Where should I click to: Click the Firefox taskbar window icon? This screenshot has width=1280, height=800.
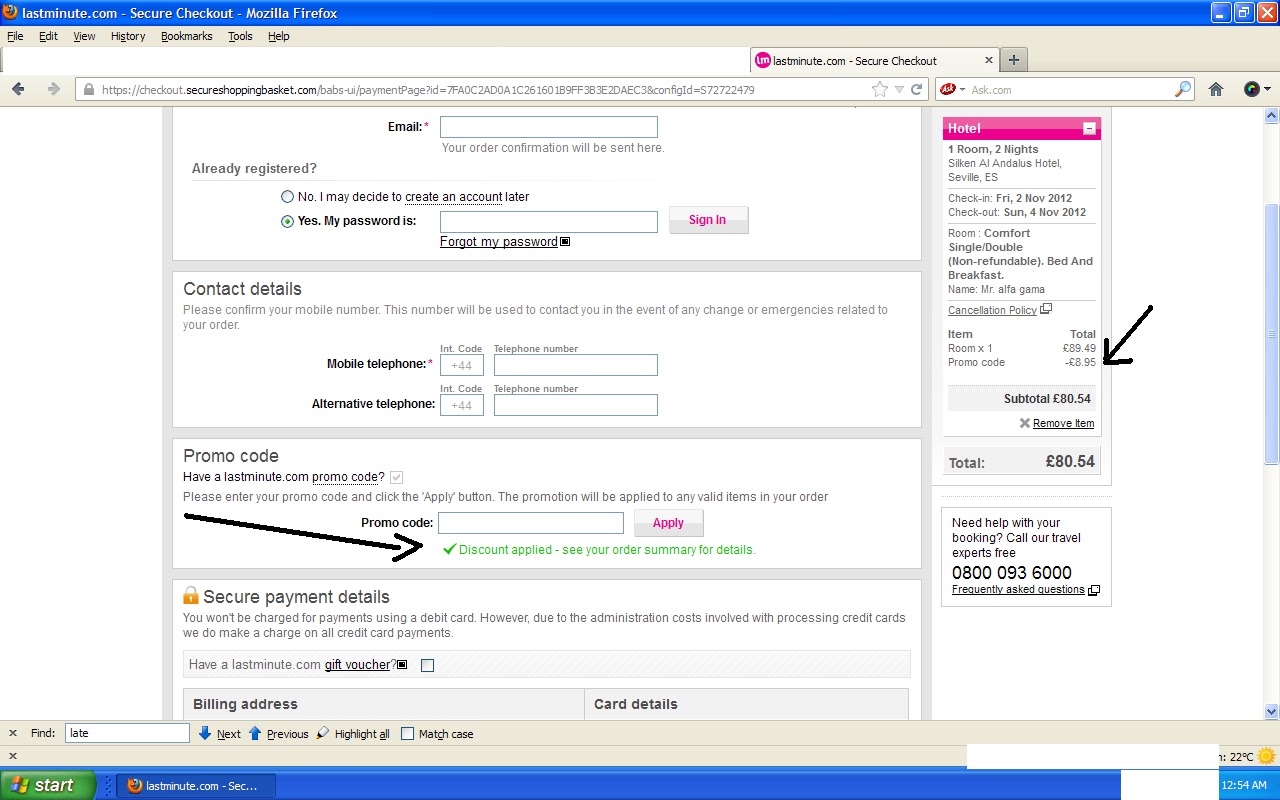pyautogui.click(x=135, y=786)
